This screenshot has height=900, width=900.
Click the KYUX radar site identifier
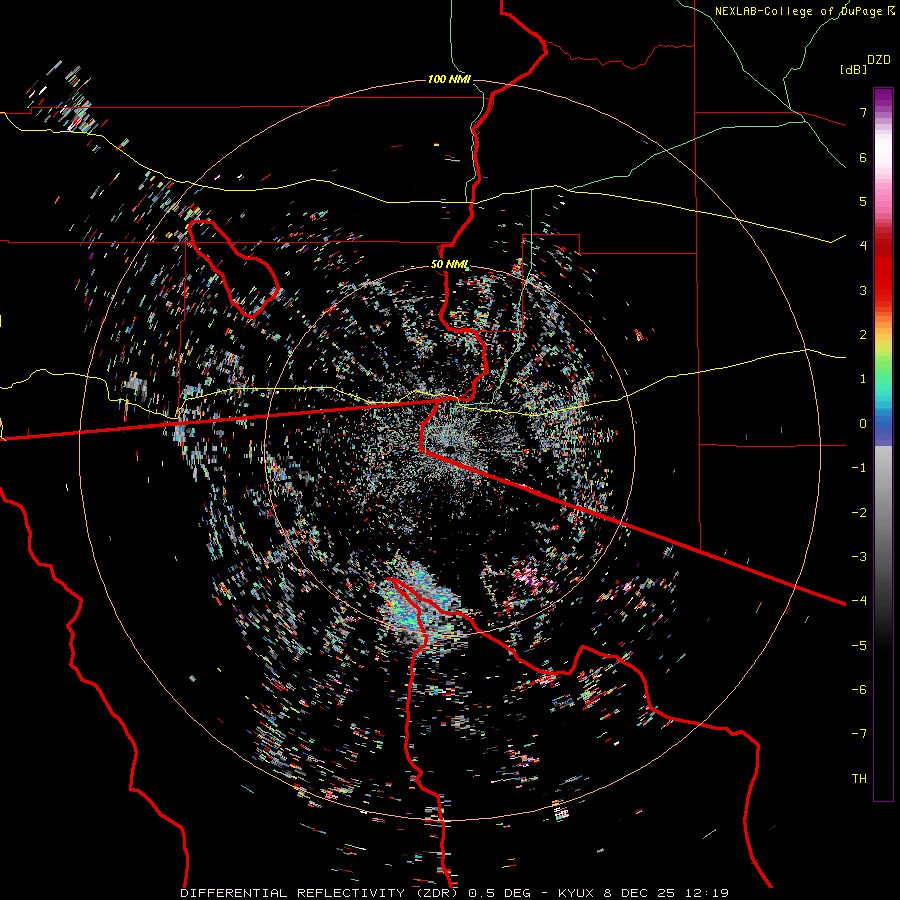point(578,893)
